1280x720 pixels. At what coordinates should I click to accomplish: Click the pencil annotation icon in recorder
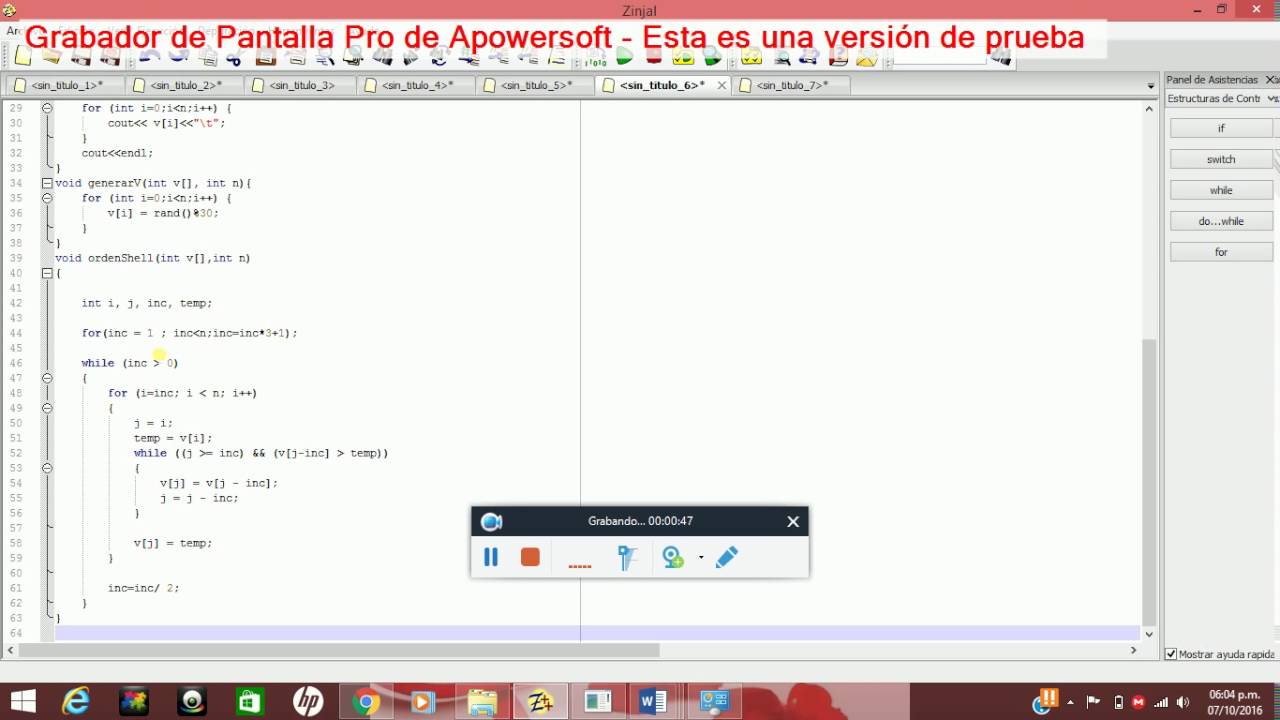[727, 557]
